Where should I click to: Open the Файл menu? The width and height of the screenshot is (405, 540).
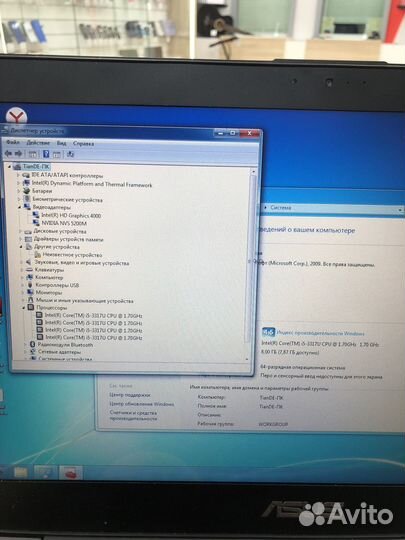(13, 142)
